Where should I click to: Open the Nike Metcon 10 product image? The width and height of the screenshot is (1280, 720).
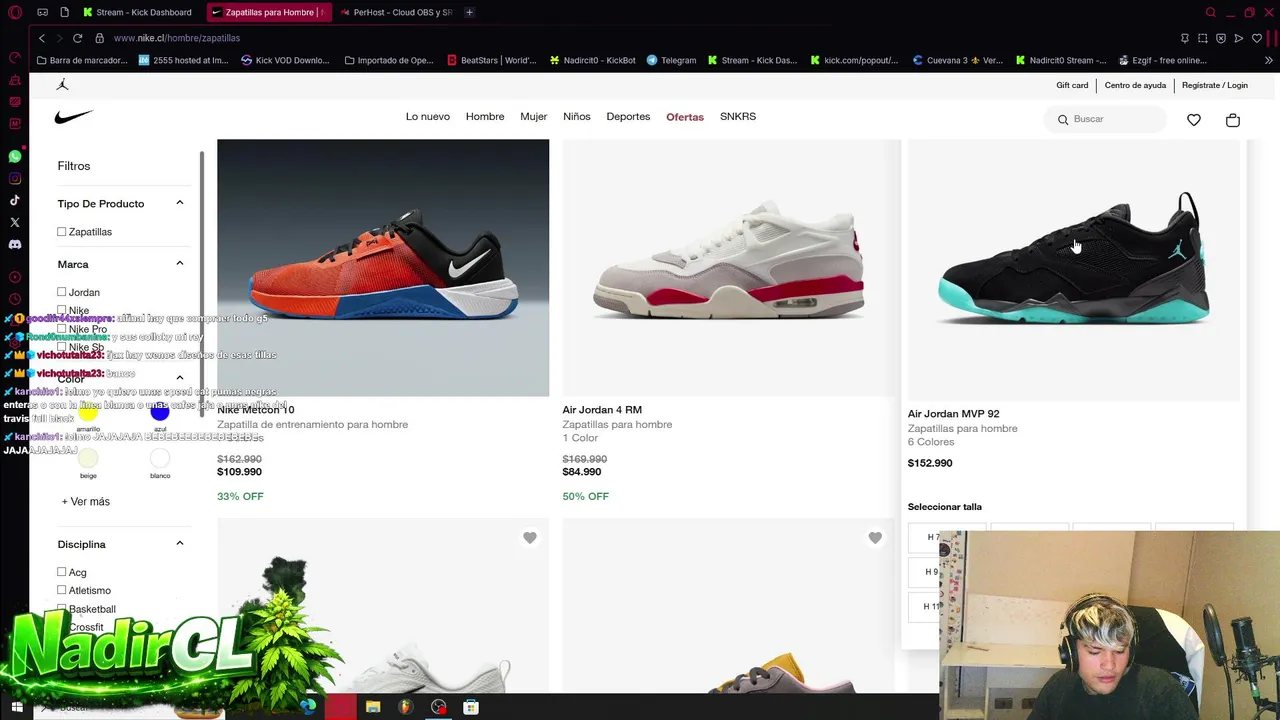click(x=383, y=268)
